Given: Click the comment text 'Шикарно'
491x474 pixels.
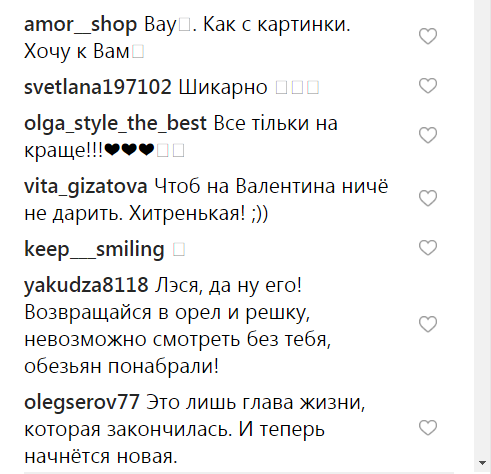Looking at the screenshot, I should tap(223, 87).
